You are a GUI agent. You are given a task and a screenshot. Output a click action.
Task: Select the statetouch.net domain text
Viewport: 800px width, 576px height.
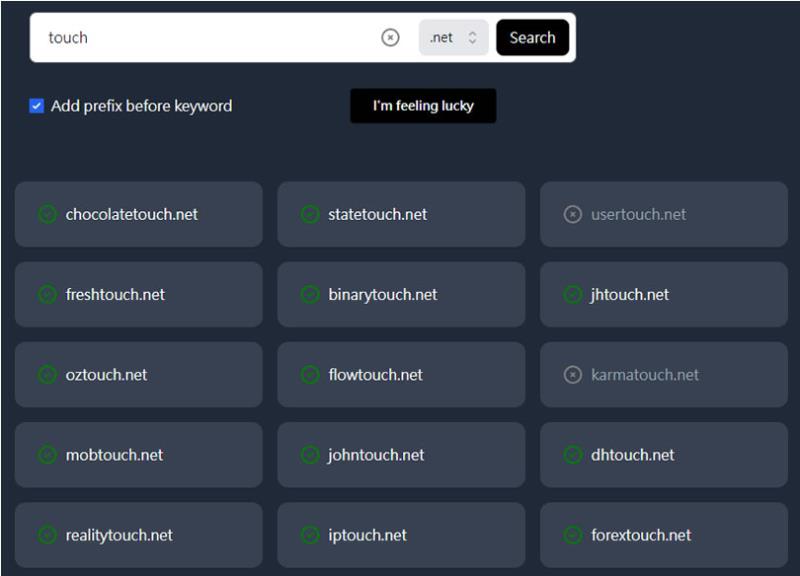pos(378,214)
